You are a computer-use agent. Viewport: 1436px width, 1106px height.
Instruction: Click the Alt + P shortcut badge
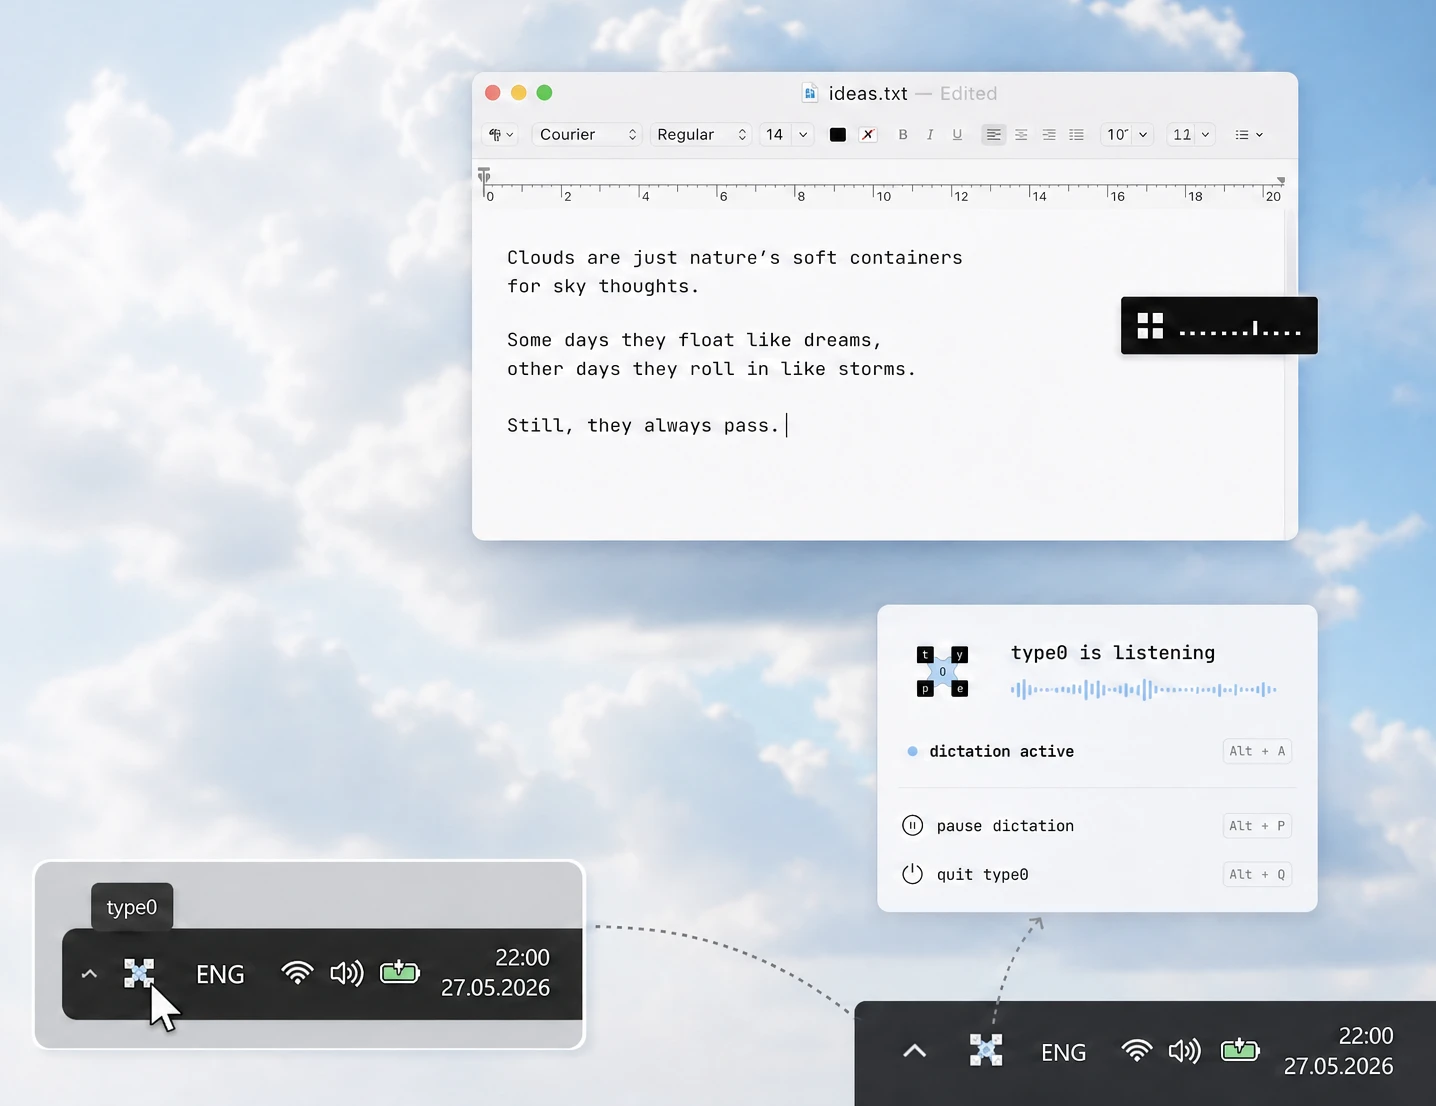pos(1257,826)
